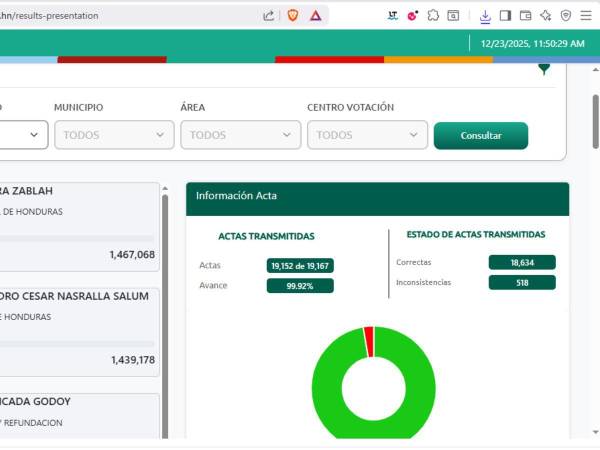Image resolution: width=600 pixels, height=450 pixels.
Task: Open the extensions puzzle piece menu
Action: pos(433,16)
